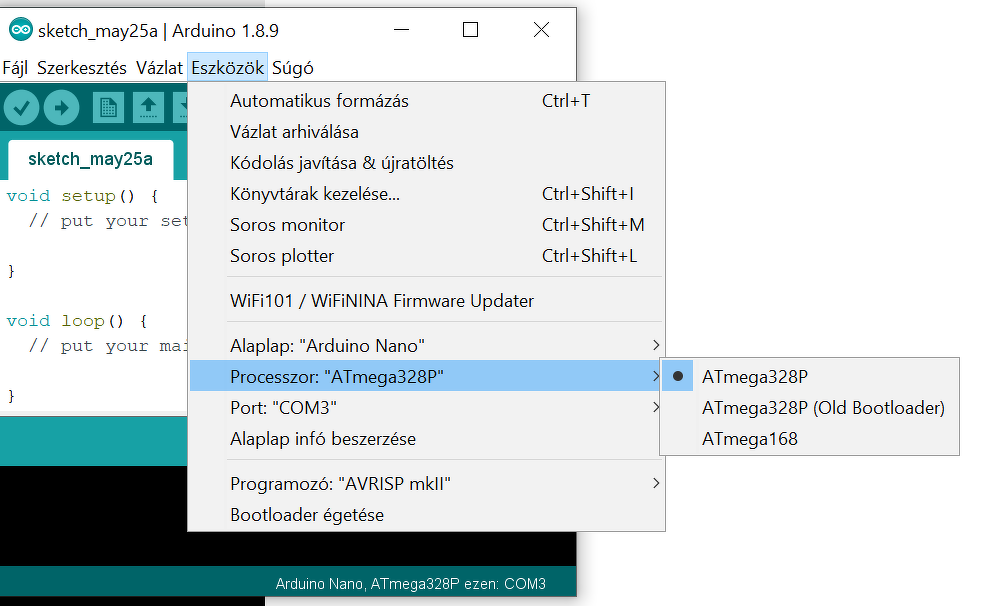Screen dimensions: 1006x606
Task: Choose Alaplap infó beszerzése entry
Action: [427, 439]
